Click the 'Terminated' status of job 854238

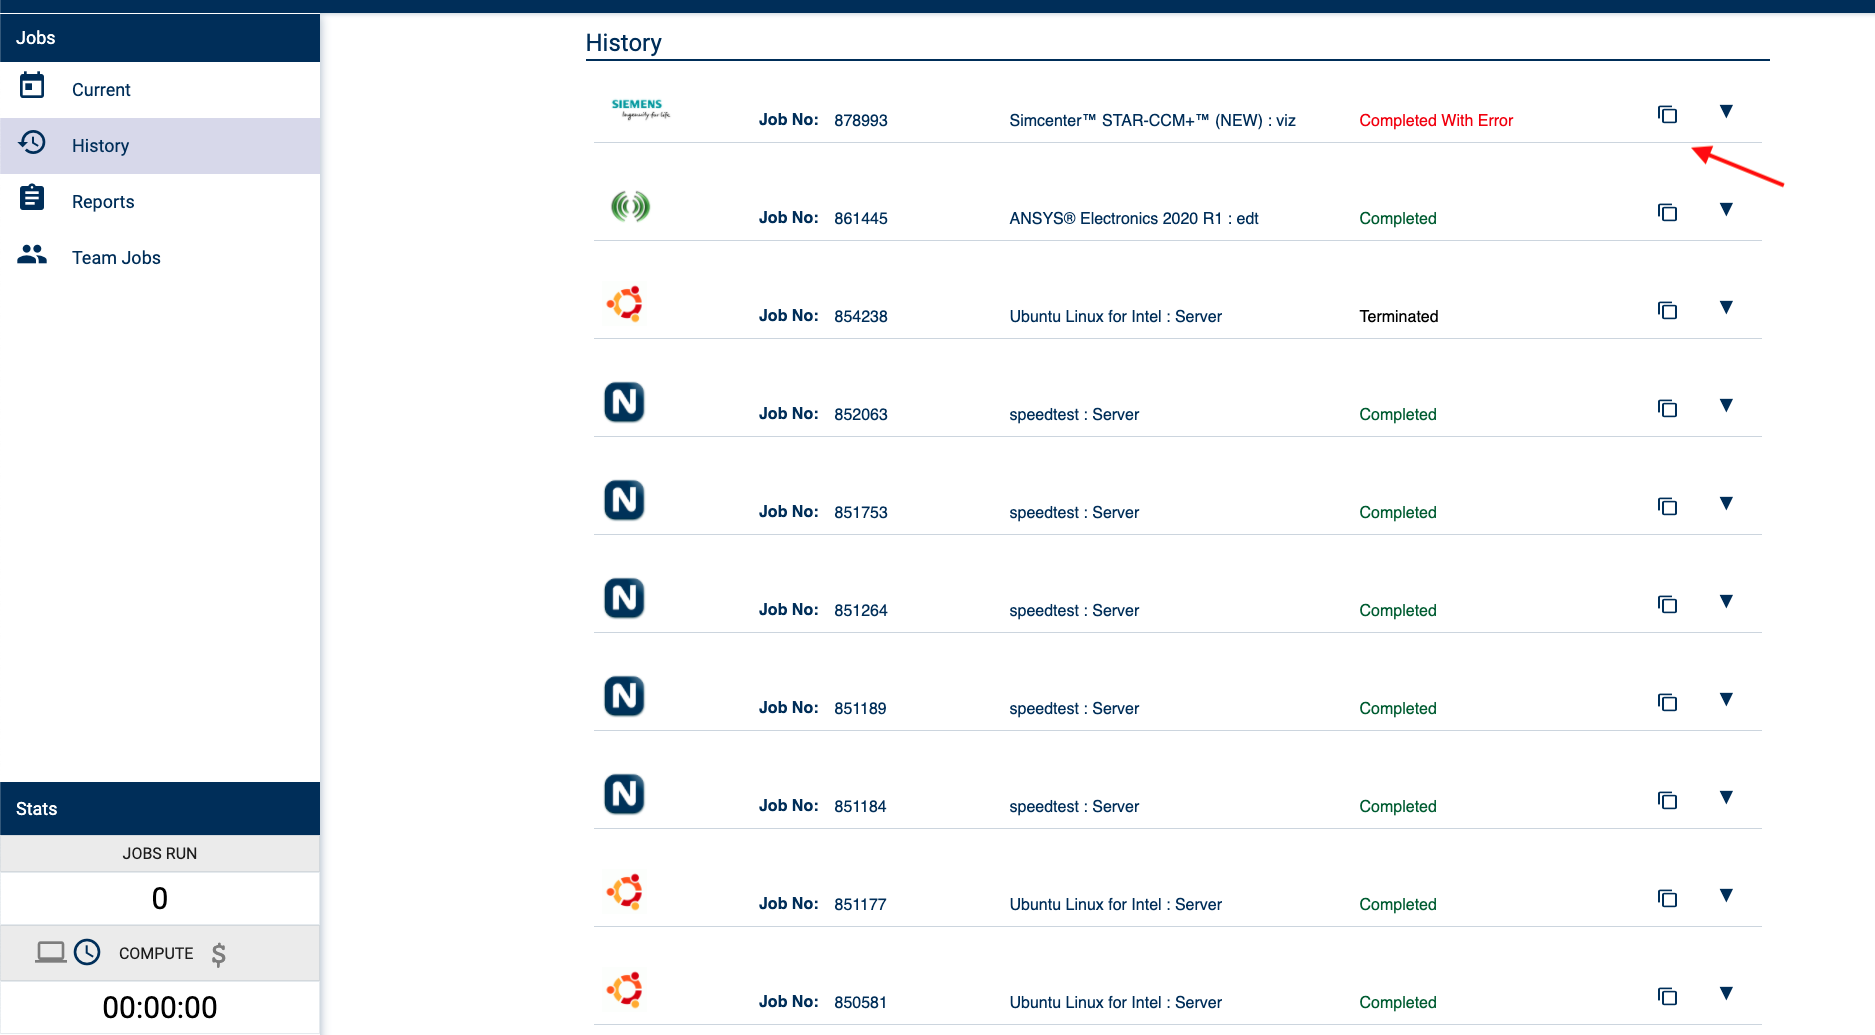(x=1399, y=316)
